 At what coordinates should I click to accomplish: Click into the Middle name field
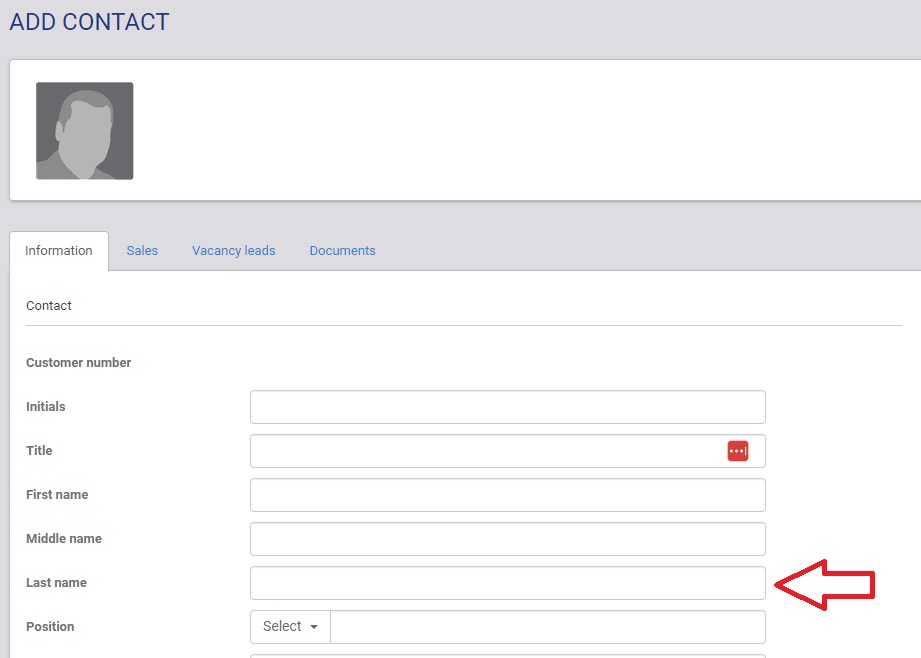click(x=507, y=539)
